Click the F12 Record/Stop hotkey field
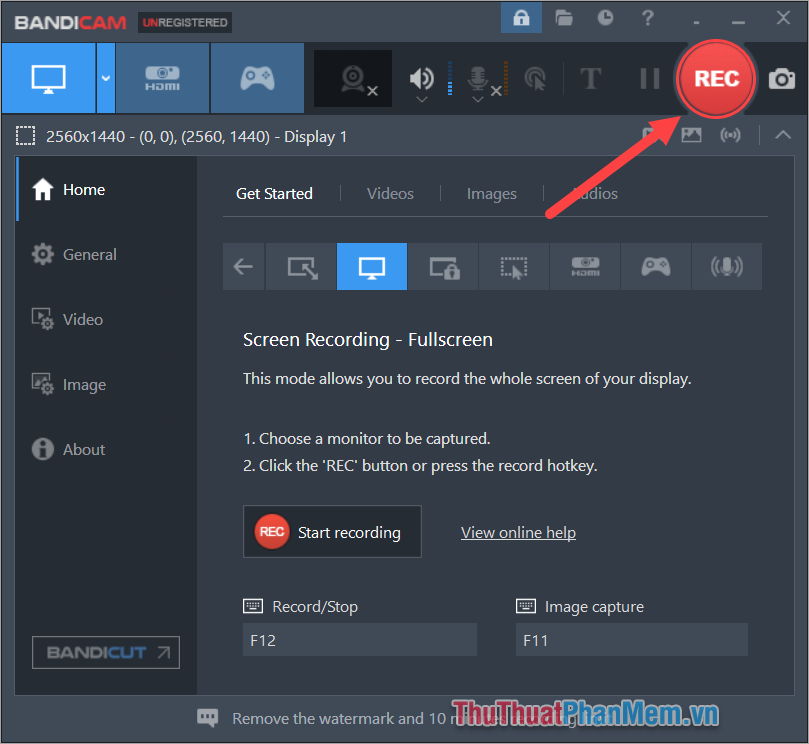Screen dimensions: 809x744 pyautogui.click(x=359, y=639)
